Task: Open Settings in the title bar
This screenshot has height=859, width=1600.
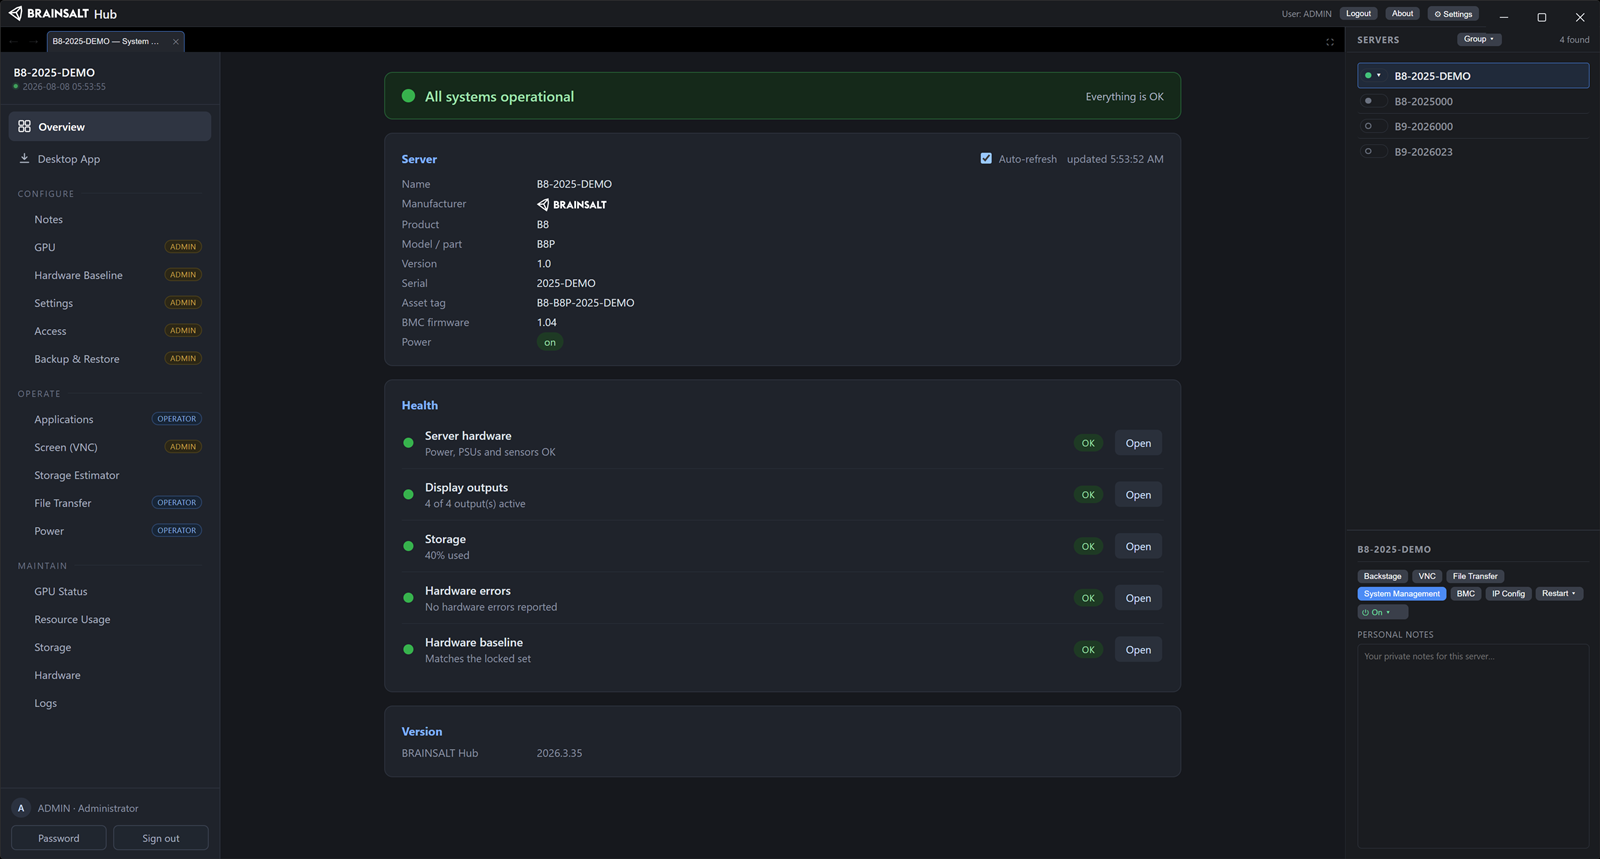Action: 1453,14
